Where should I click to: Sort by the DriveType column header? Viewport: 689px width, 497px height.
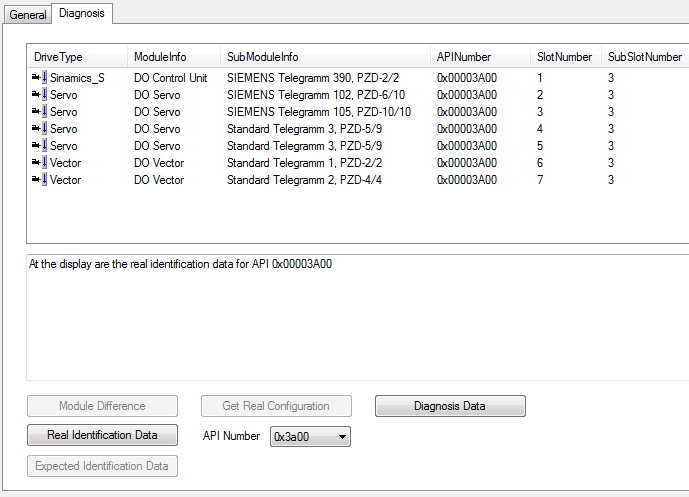point(77,57)
